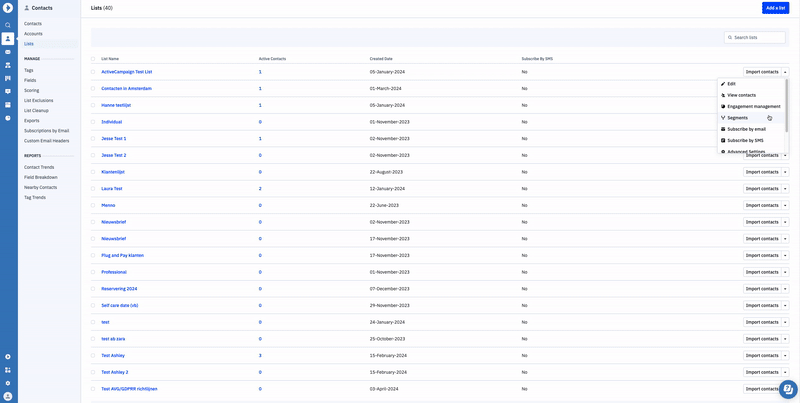The height and width of the screenshot is (403, 800).
Task: Select the Hanne testlijst row checkbox
Action: click(93, 105)
